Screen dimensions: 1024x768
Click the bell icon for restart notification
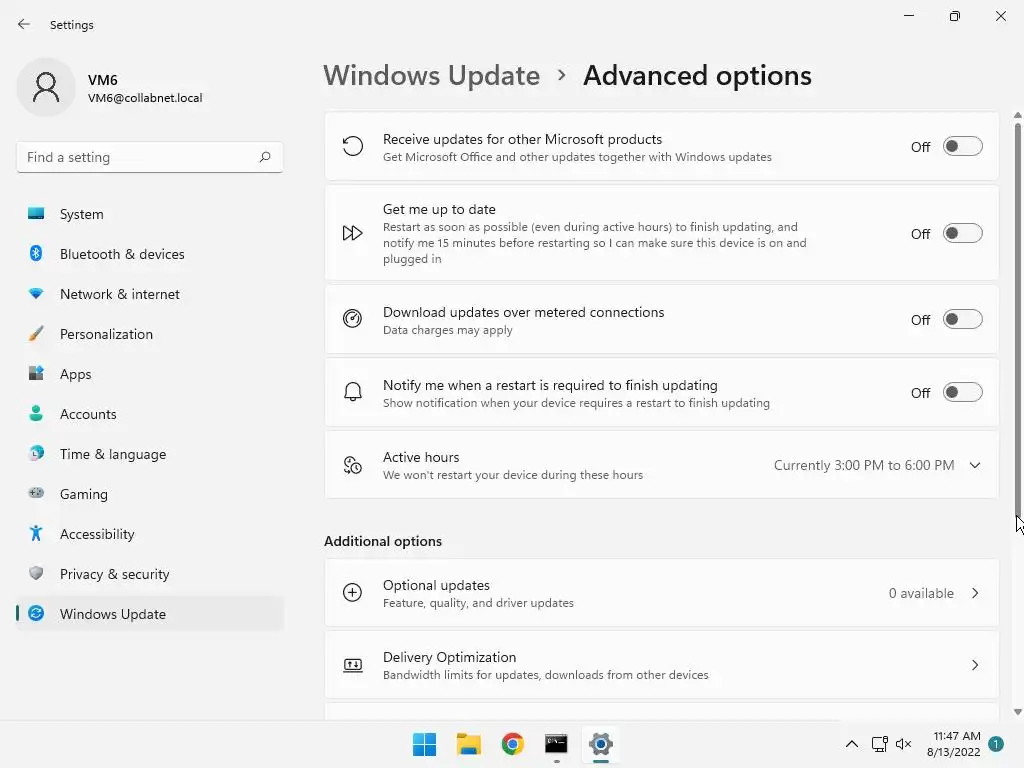[353, 392]
